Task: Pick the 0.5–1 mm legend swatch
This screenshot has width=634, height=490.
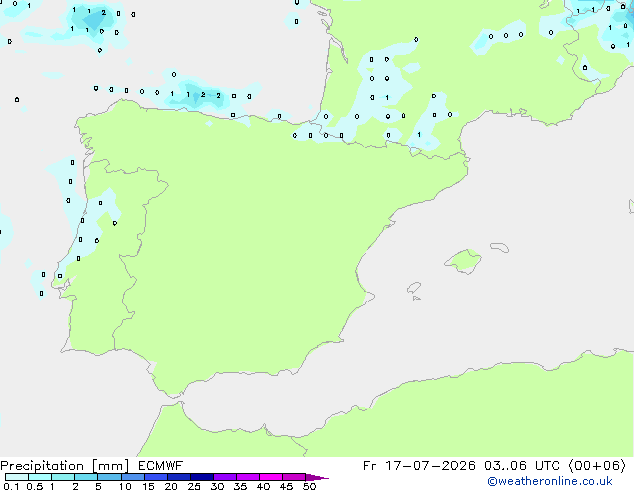Action: 40,477
